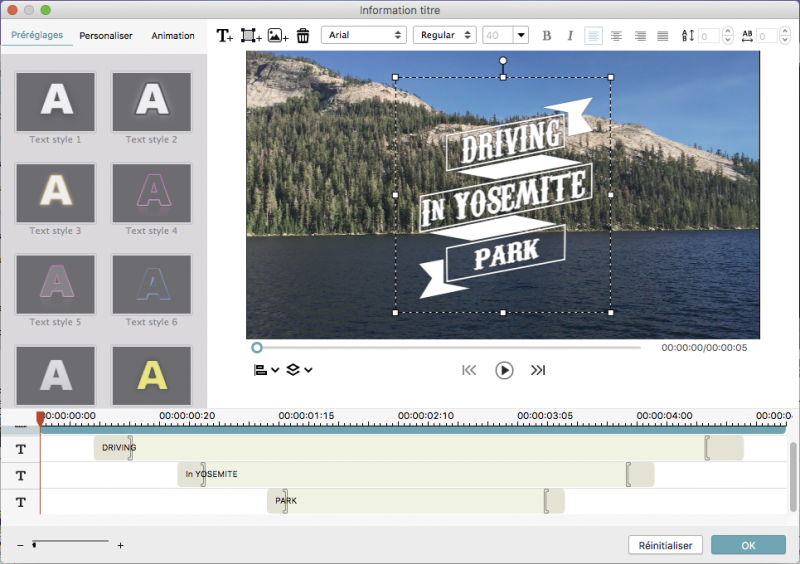Open the Regular font style dropdown

pos(444,35)
